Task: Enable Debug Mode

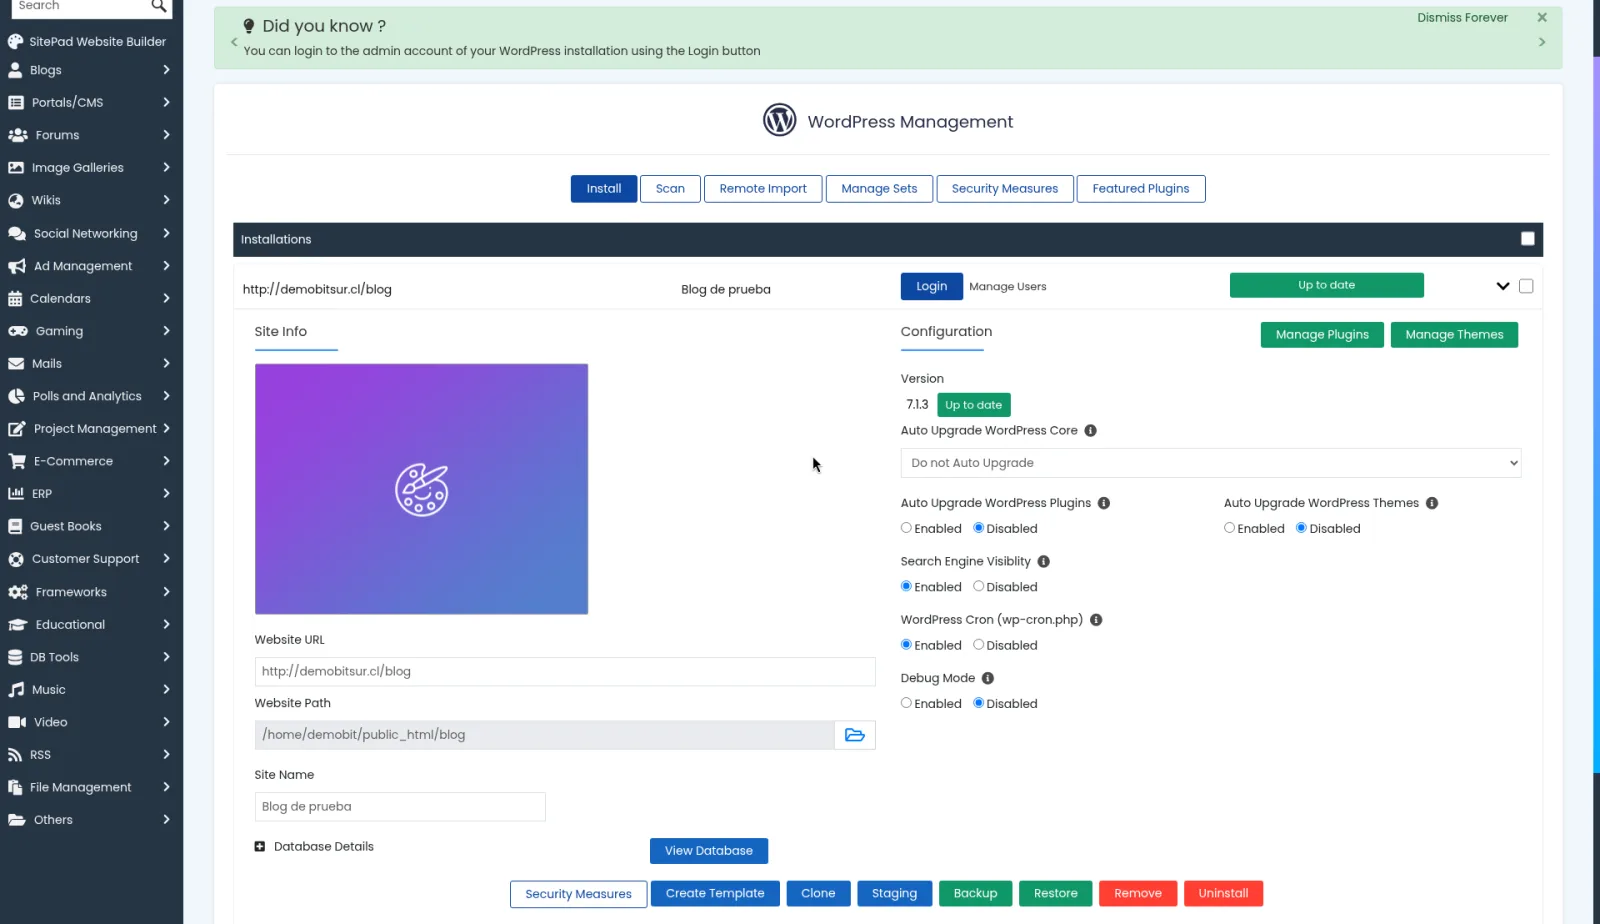Action: click(906, 703)
